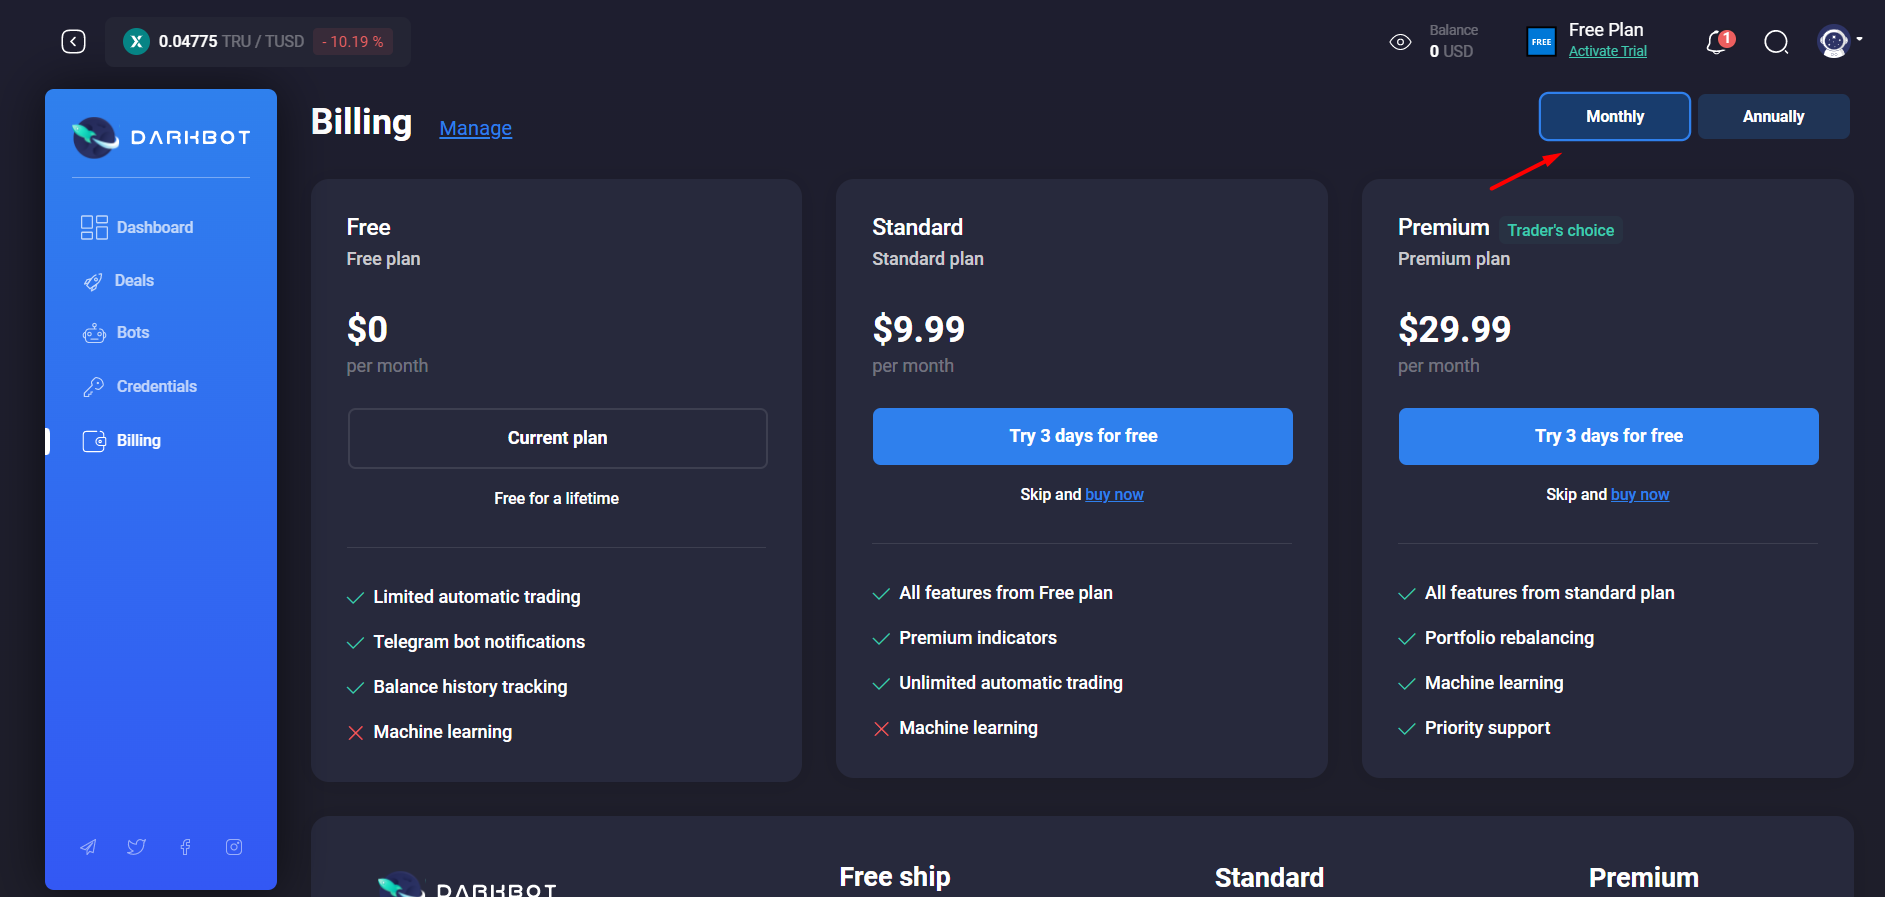Click red X beside Free plan Machine learning
Image resolution: width=1885 pixels, height=897 pixels.
(355, 733)
